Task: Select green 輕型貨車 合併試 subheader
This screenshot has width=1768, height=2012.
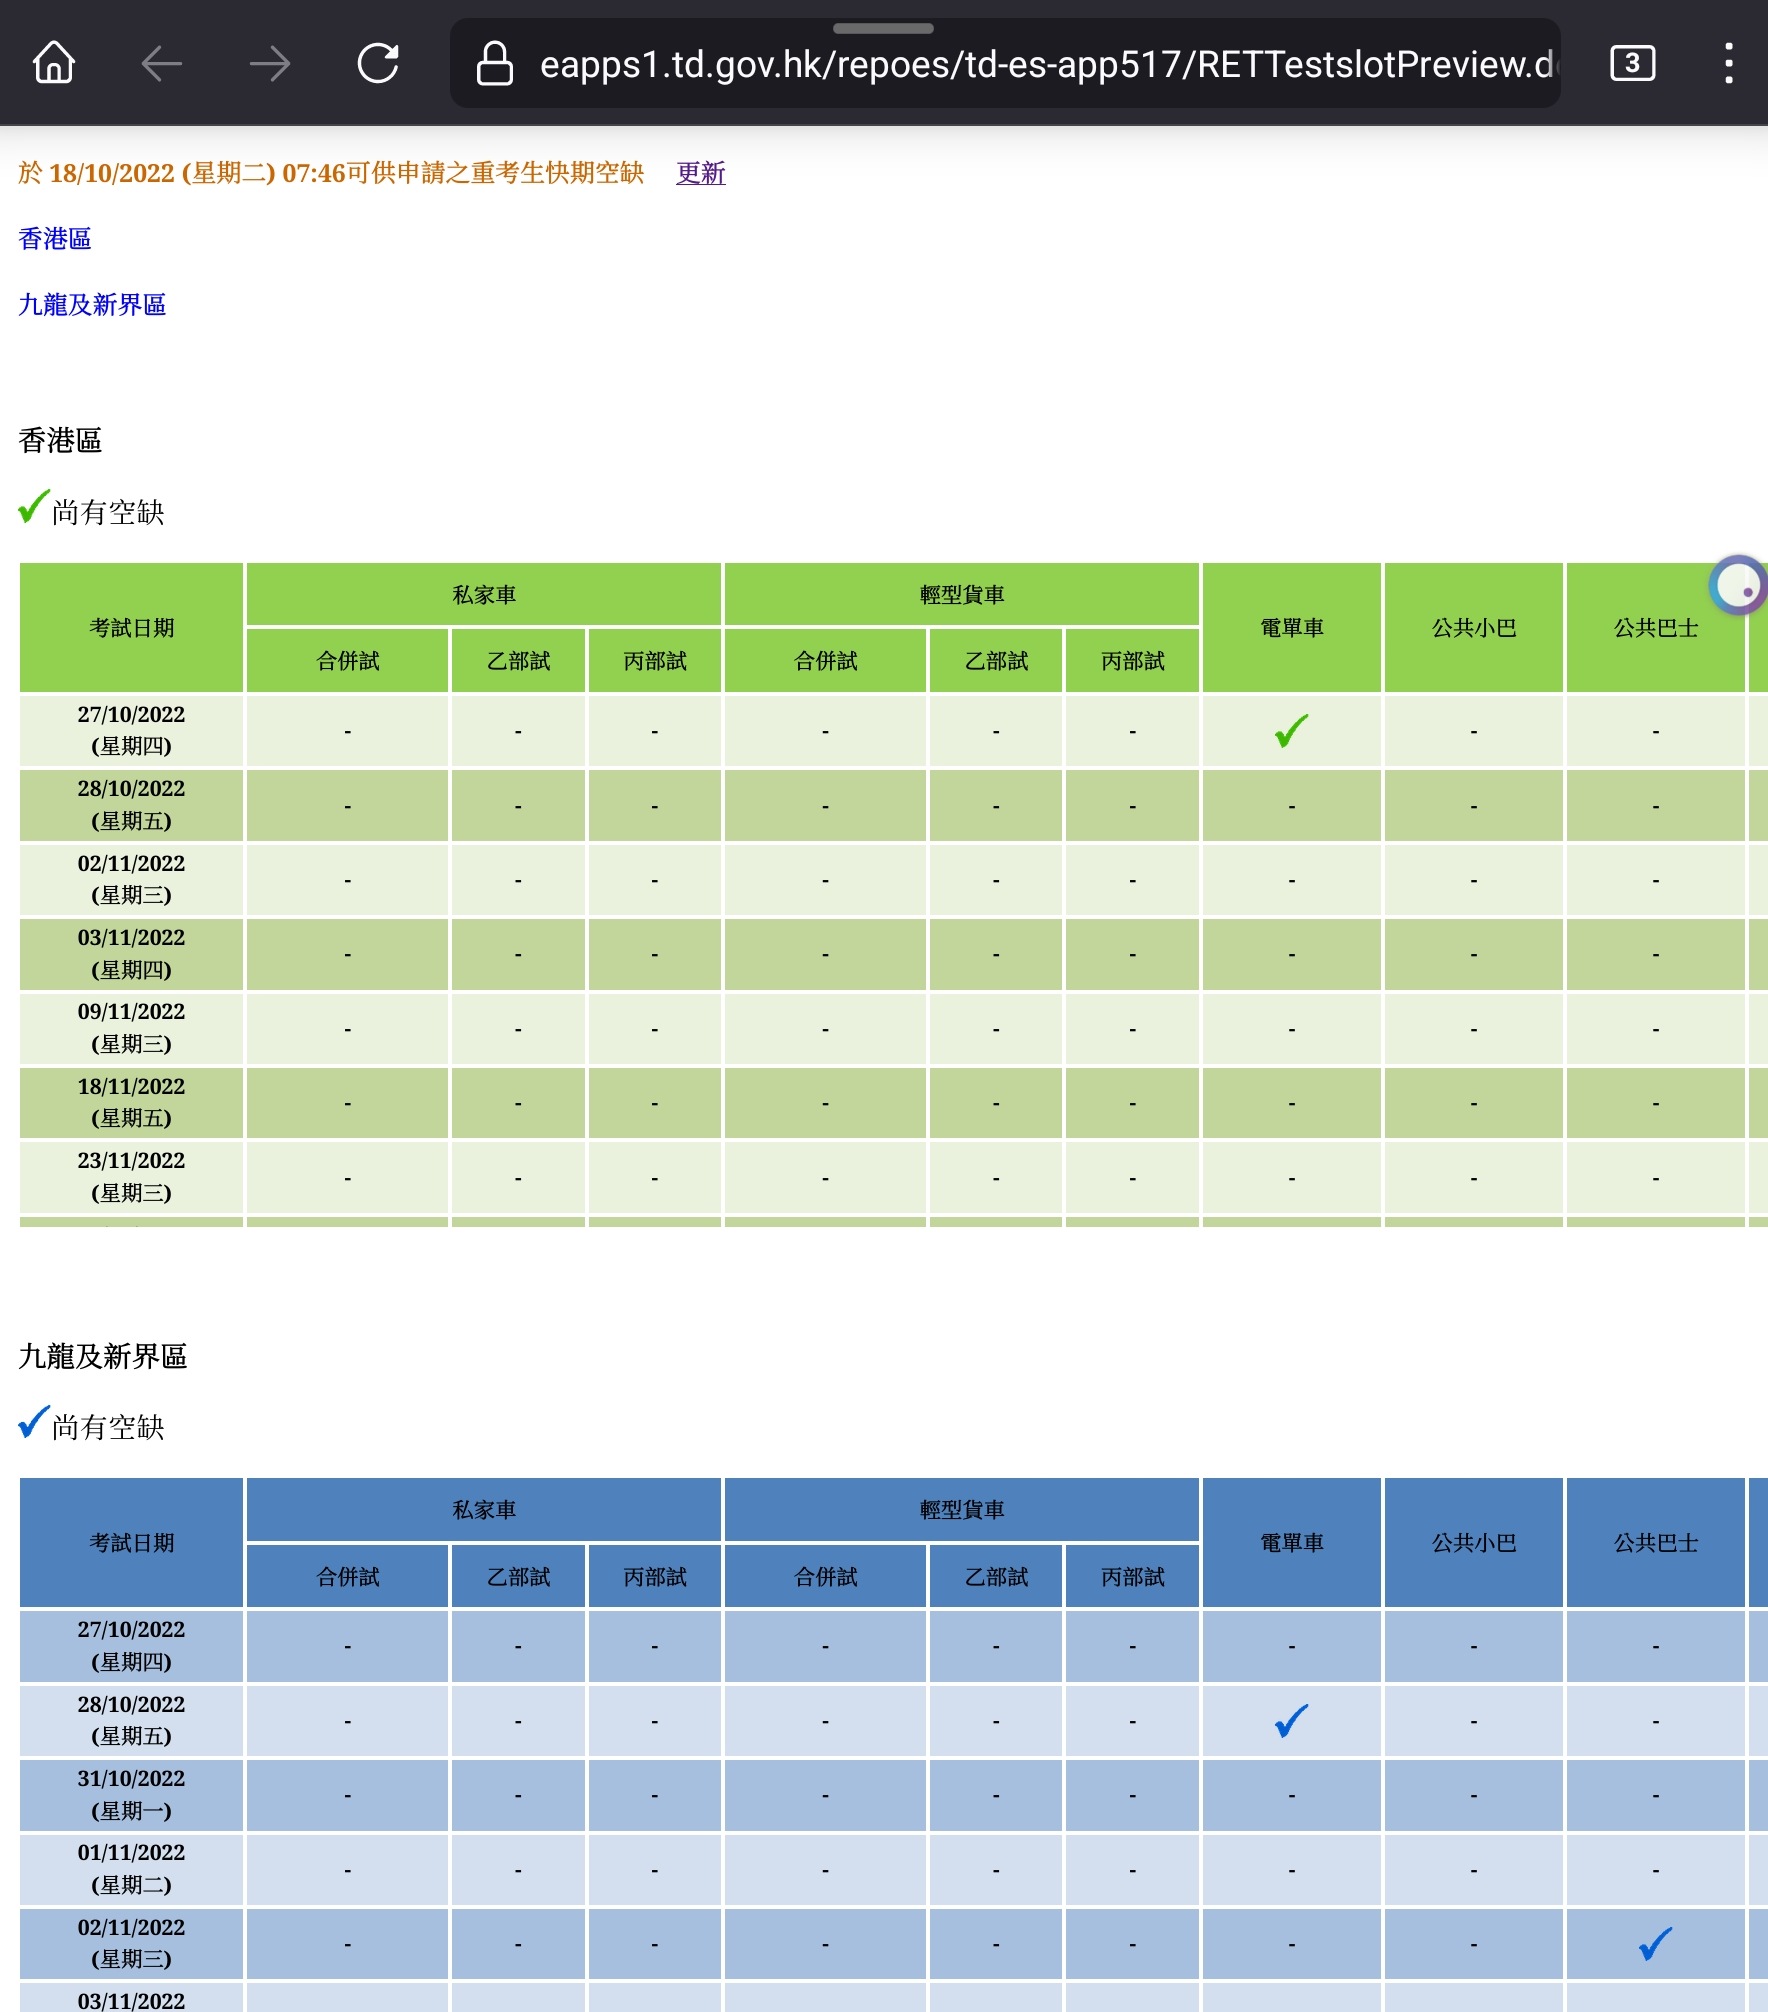Action: pos(826,661)
